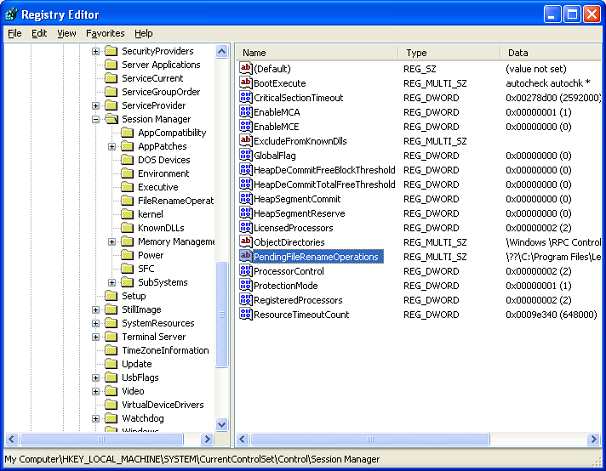Screen dimensions: 606x471
Task: Select the FileRenameOperations key
Action: (176, 201)
